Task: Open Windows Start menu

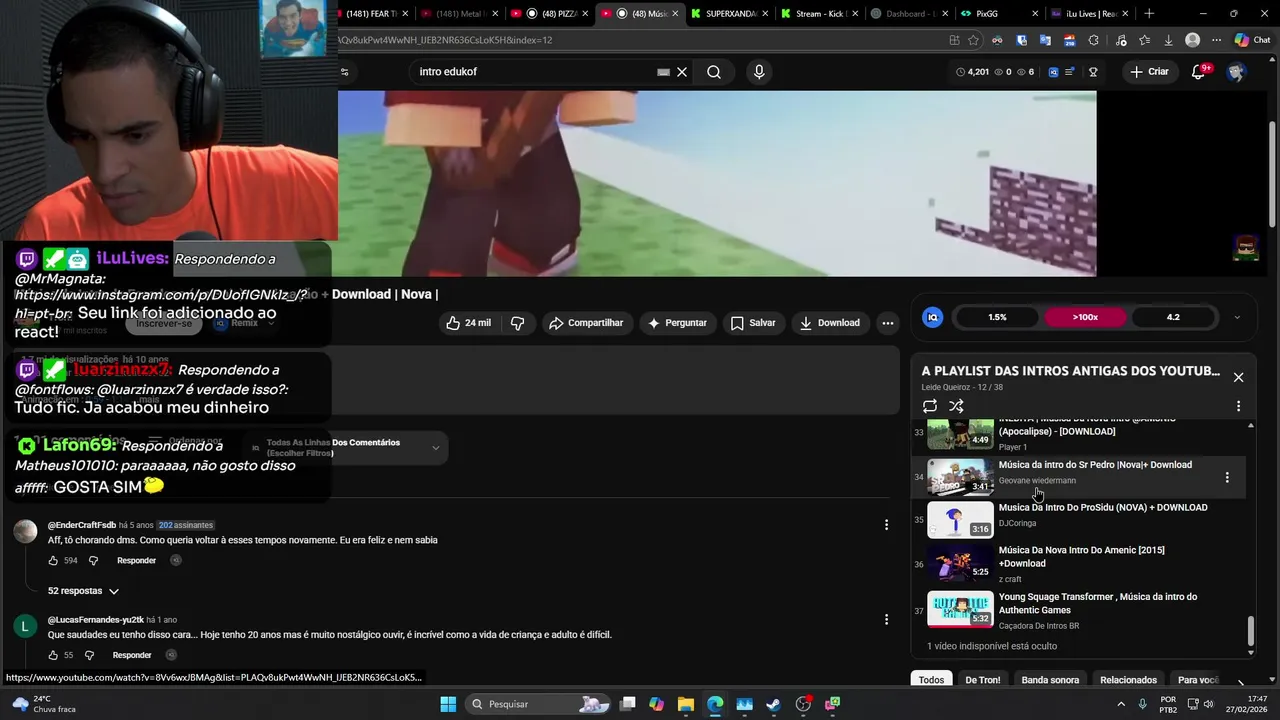Action: click(x=448, y=704)
